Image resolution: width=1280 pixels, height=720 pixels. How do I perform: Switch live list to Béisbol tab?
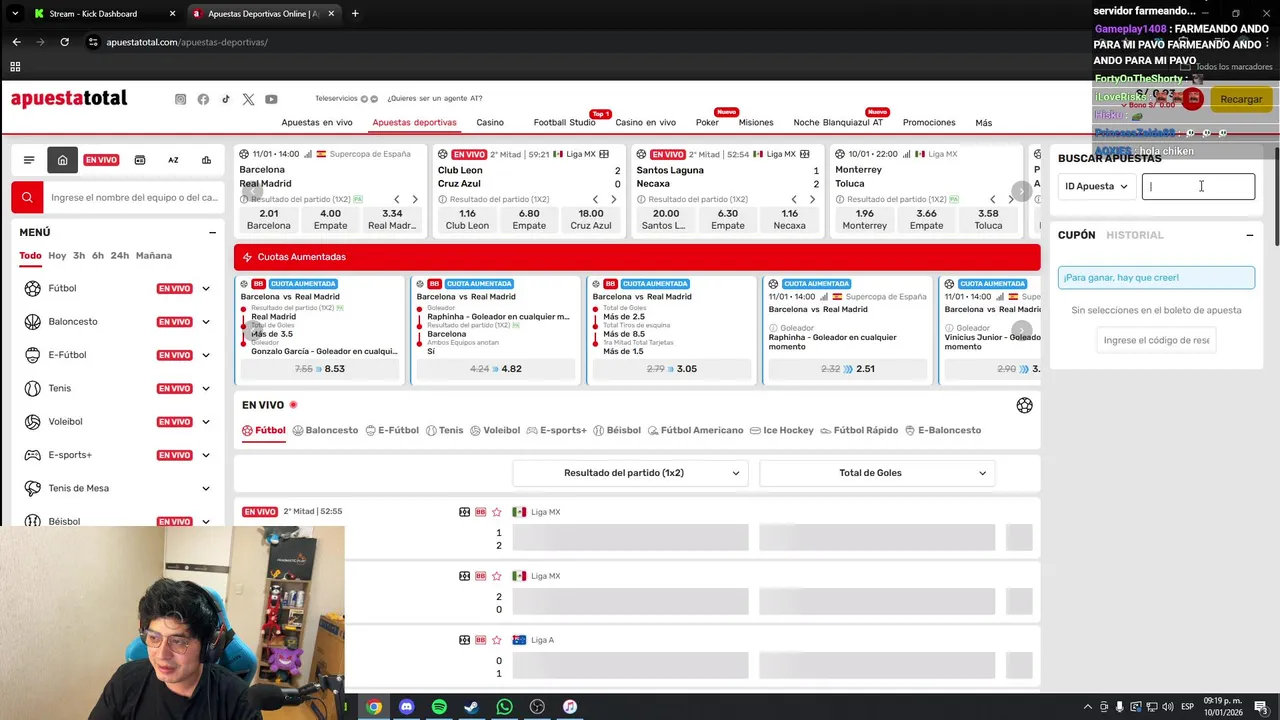point(616,430)
